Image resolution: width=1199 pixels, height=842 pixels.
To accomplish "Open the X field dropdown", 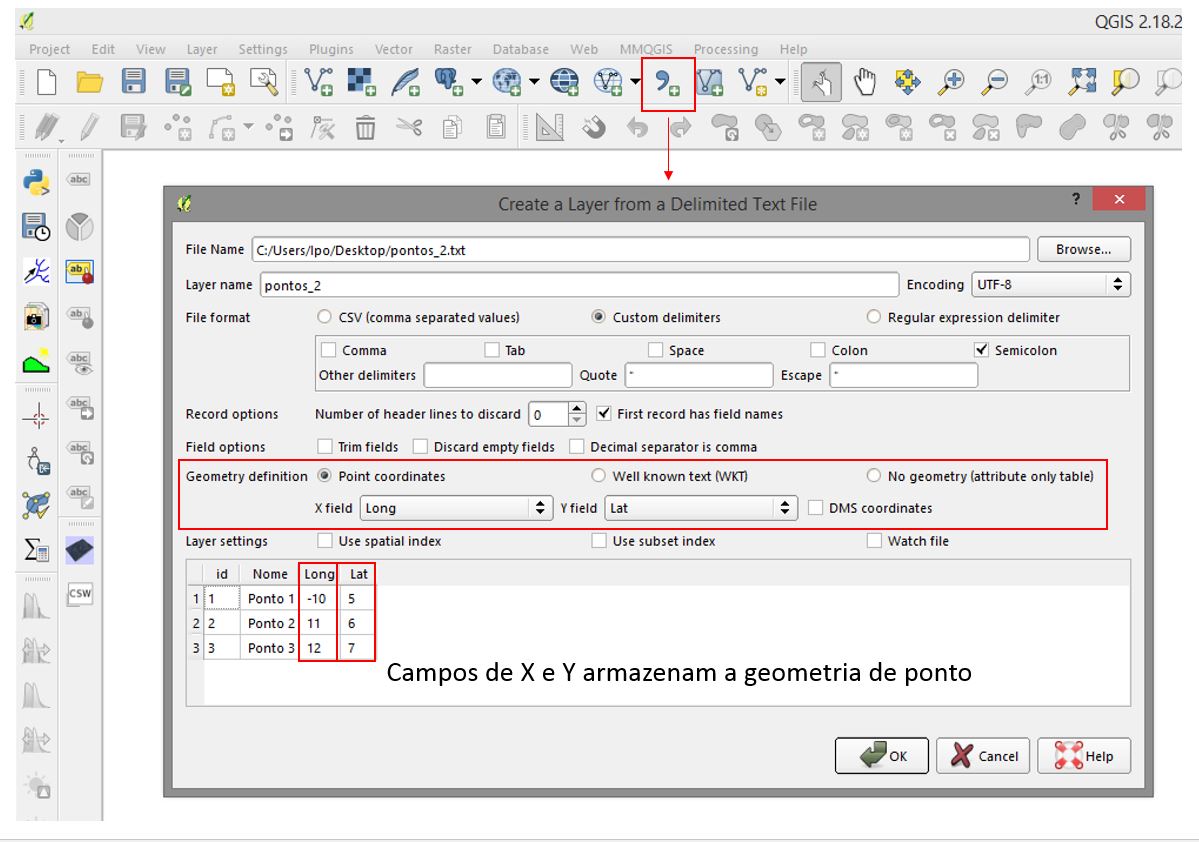I will 456,508.
